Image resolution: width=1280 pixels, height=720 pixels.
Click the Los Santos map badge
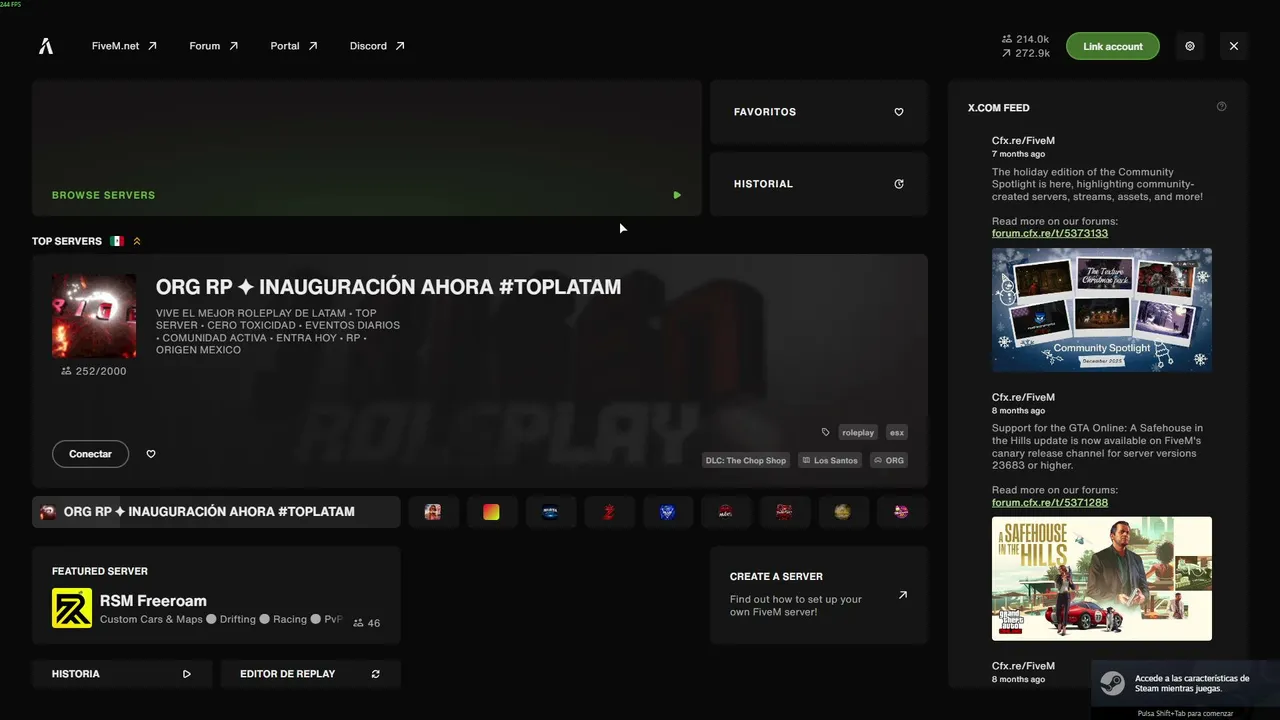pos(830,460)
